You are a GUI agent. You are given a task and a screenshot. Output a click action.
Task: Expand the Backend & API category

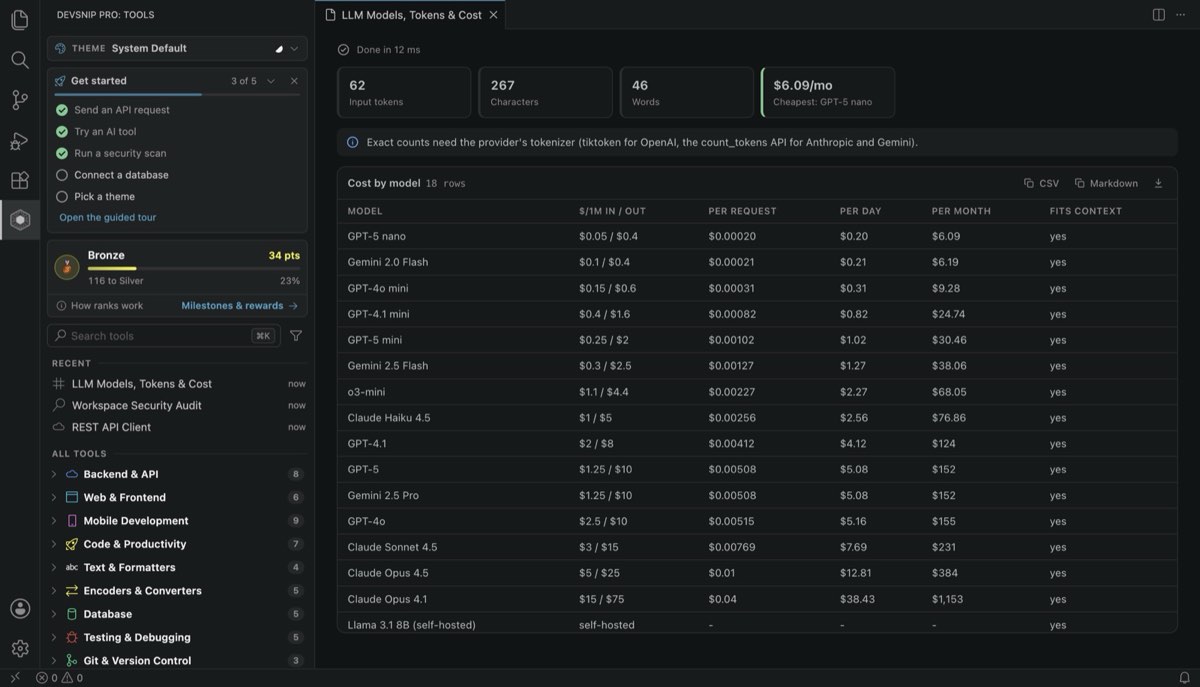[x=177, y=474]
